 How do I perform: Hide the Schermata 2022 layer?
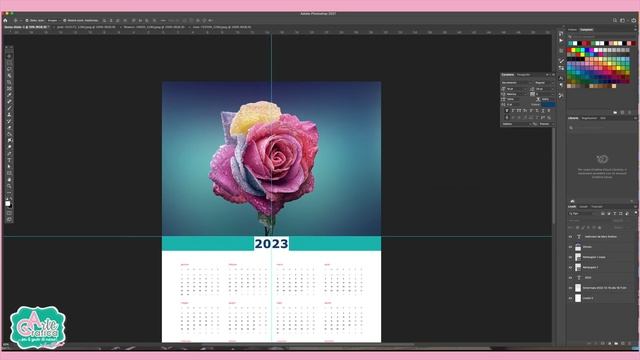pos(570,288)
